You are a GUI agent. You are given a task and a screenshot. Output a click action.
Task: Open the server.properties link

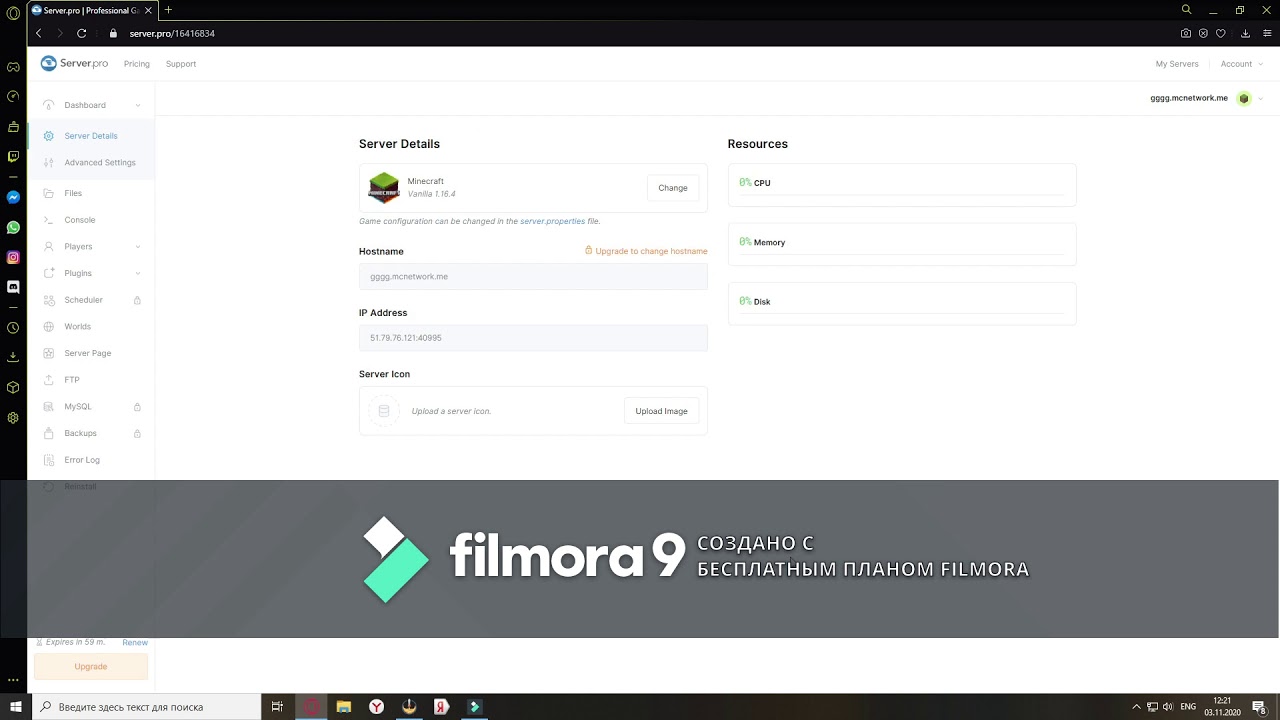click(x=552, y=221)
